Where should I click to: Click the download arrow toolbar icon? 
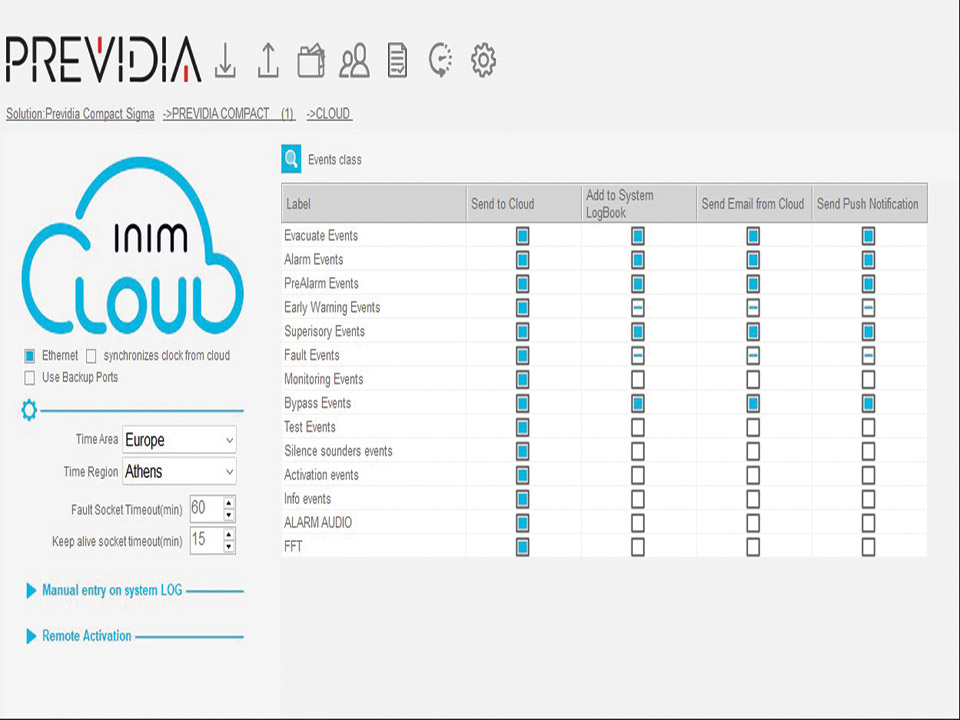coord(225,60)
